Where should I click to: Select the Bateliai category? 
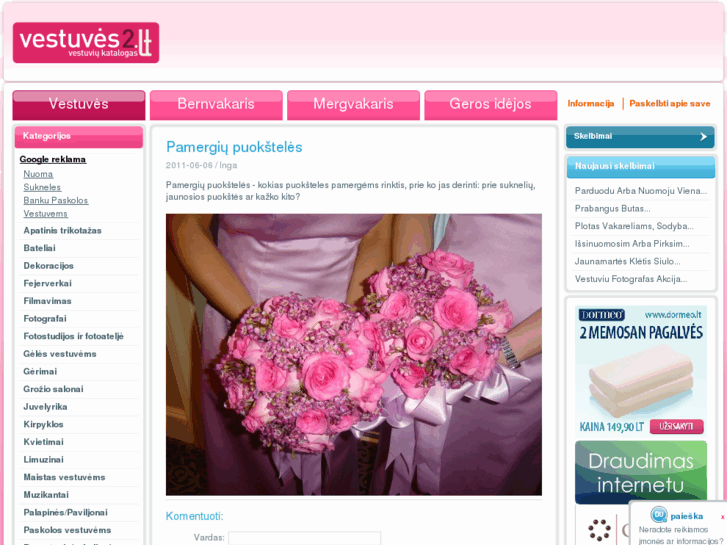coord(39,248)
